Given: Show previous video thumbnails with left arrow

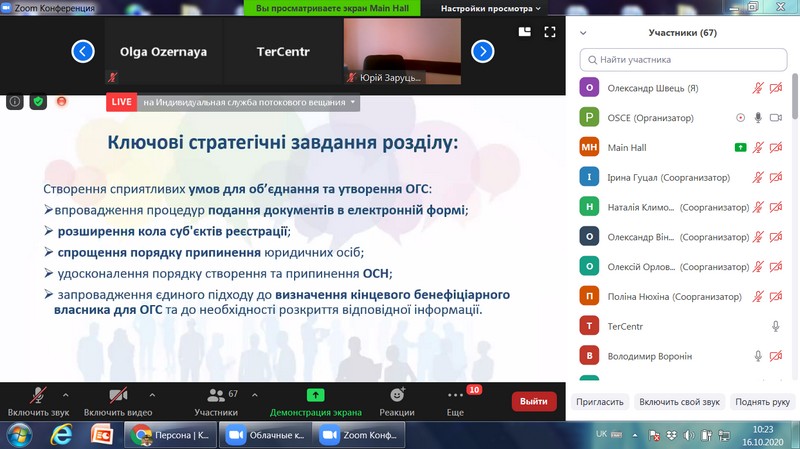Looking at the screenshot, I should [83, 51].
